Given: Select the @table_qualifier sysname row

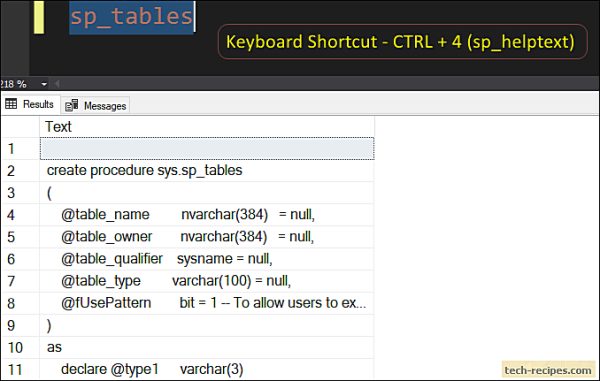Looking at the screenshot, I should pos(207,259).
